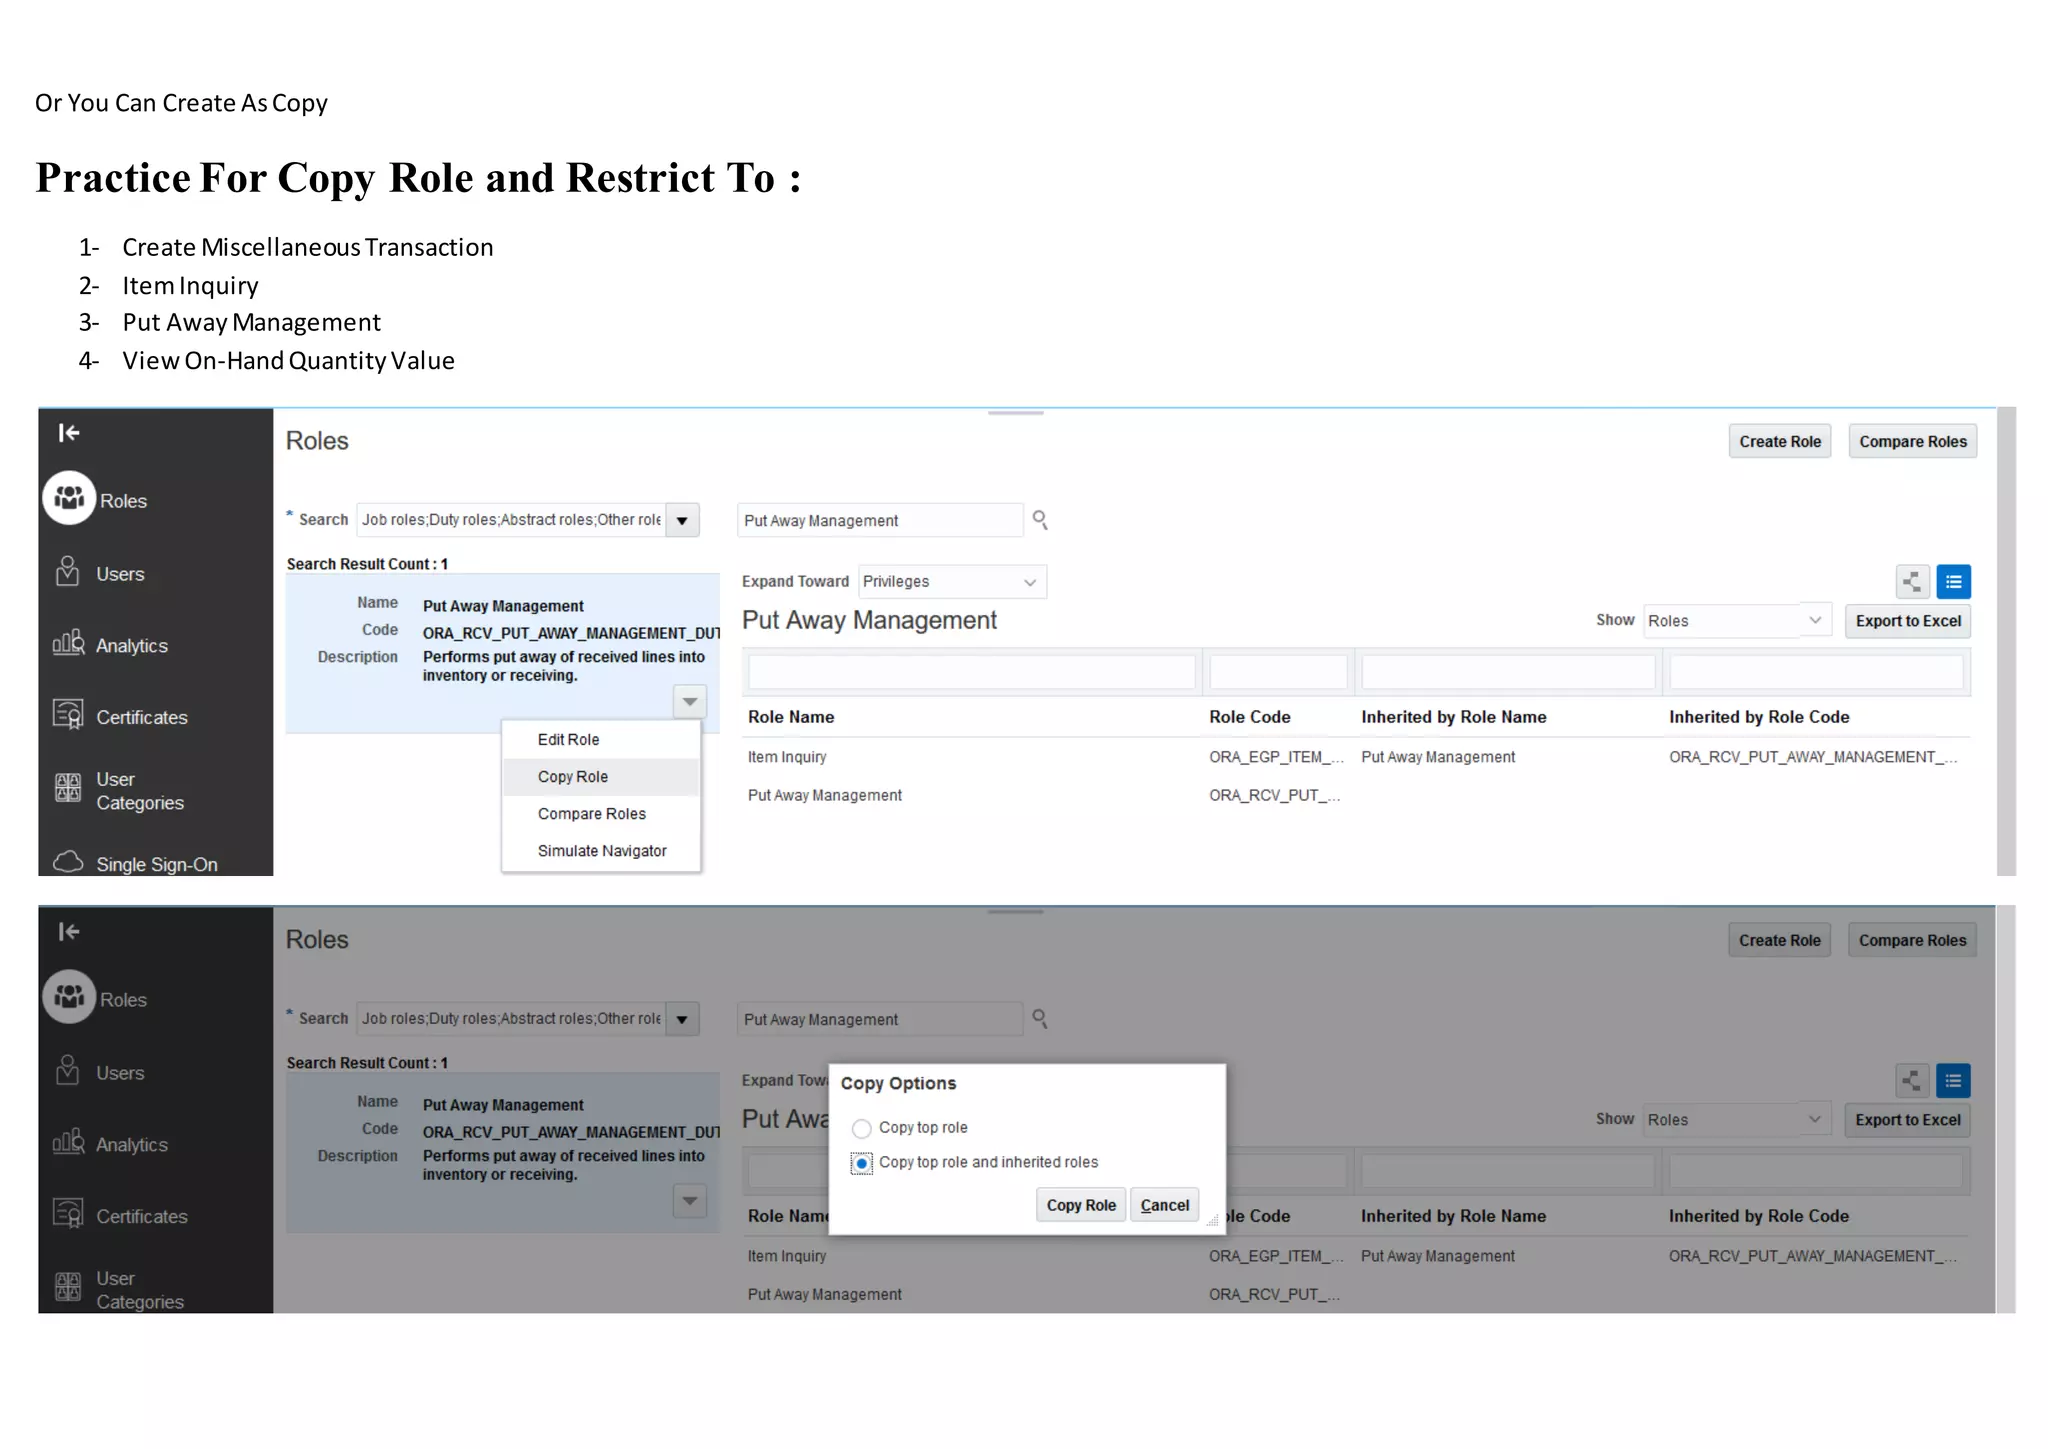This screenshot has height=1449, width=2048.
Task: Select Copy top role and inherited roles
Action: pyautogui.click(x=861, y=1164)
